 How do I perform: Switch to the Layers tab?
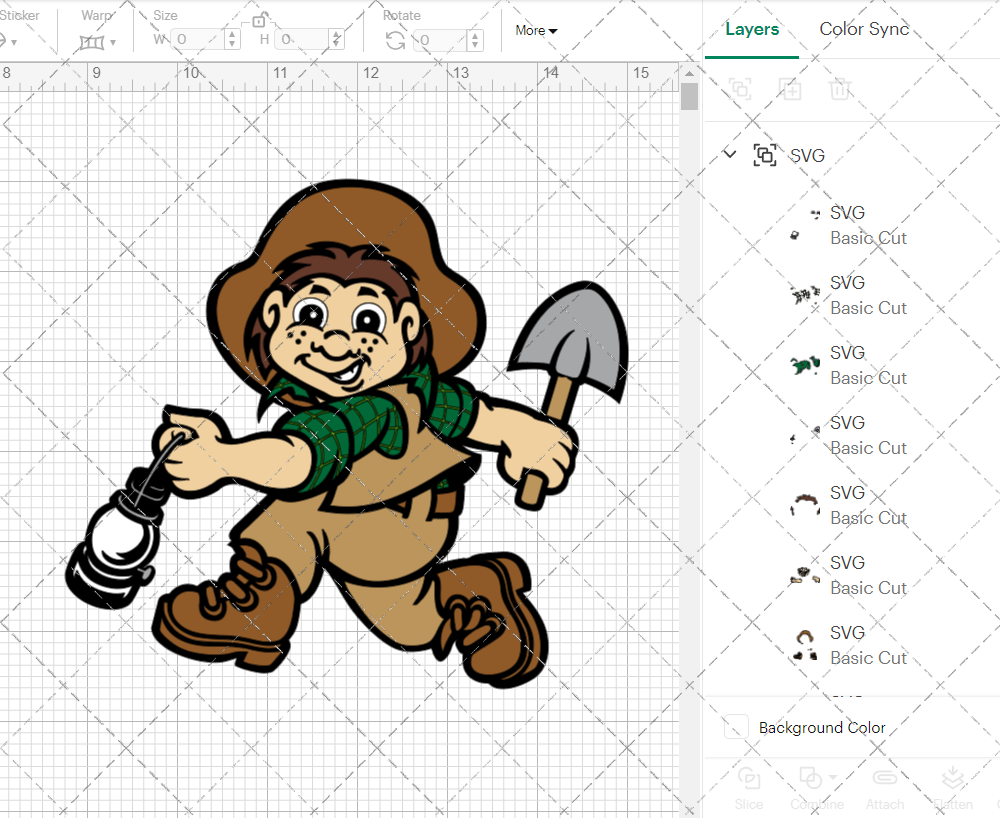(752, 29)
